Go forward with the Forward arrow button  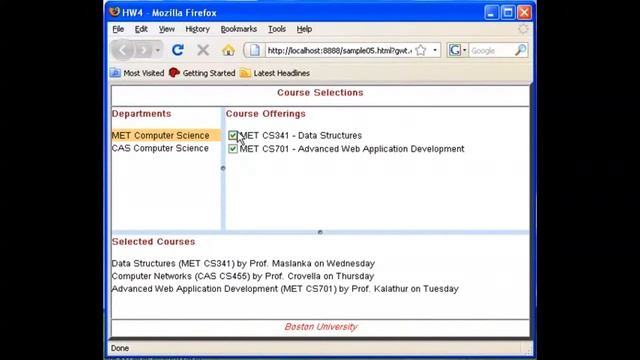point(143,50)
